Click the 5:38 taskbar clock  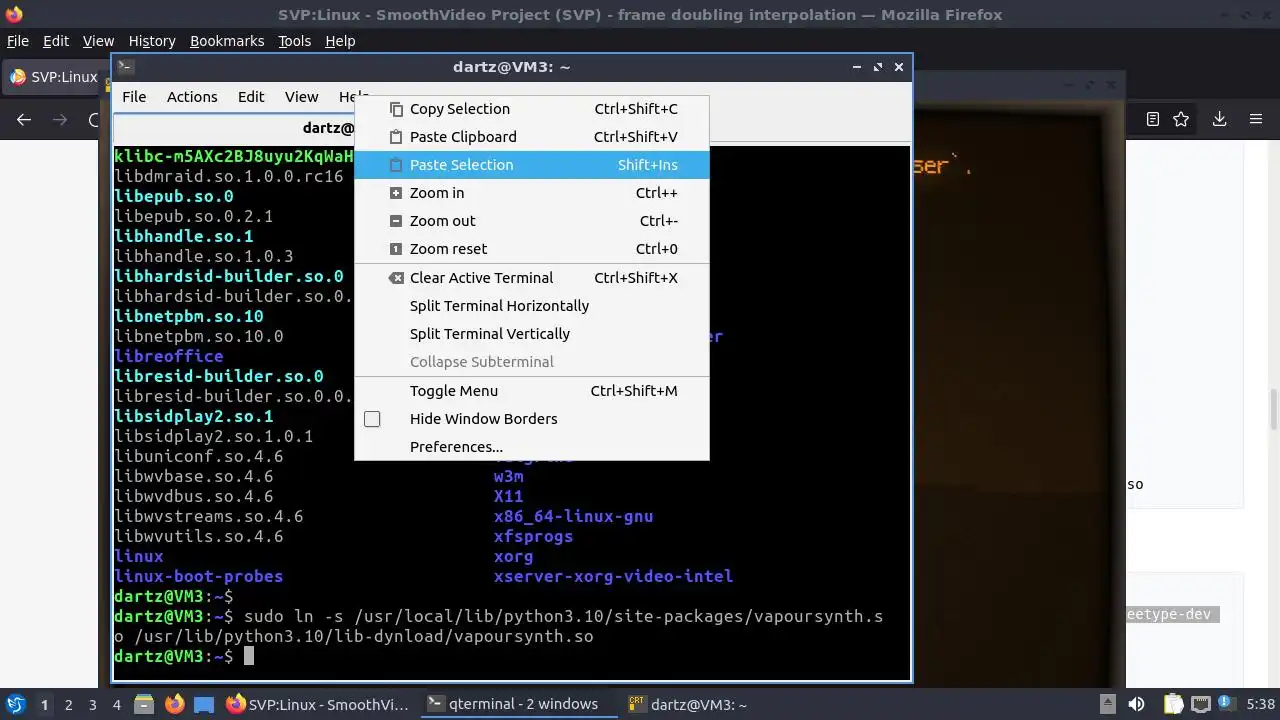tap(1260, 704)
